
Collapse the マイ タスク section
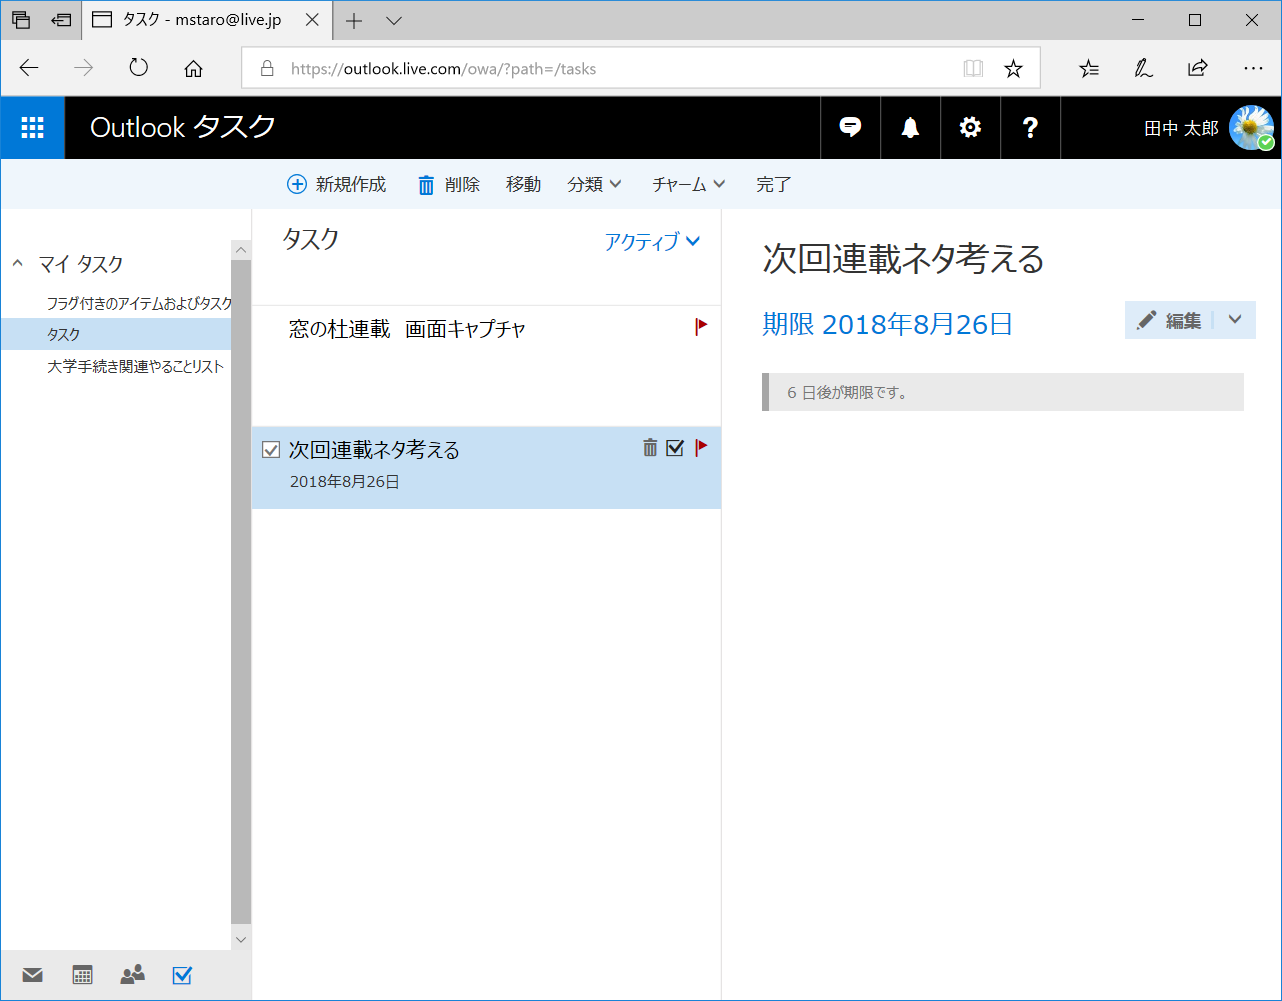tap(17, 263)
